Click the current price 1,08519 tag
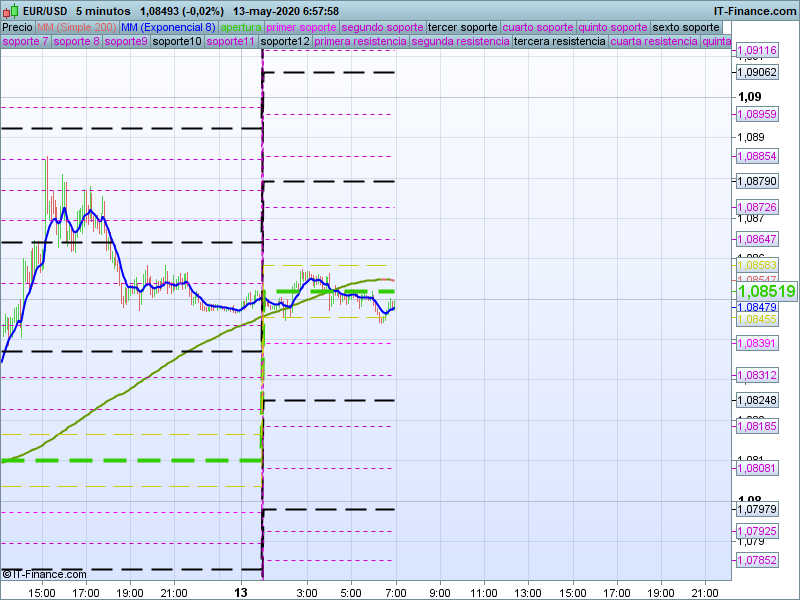Screen dimensions: 800x600 click(766, 291)
